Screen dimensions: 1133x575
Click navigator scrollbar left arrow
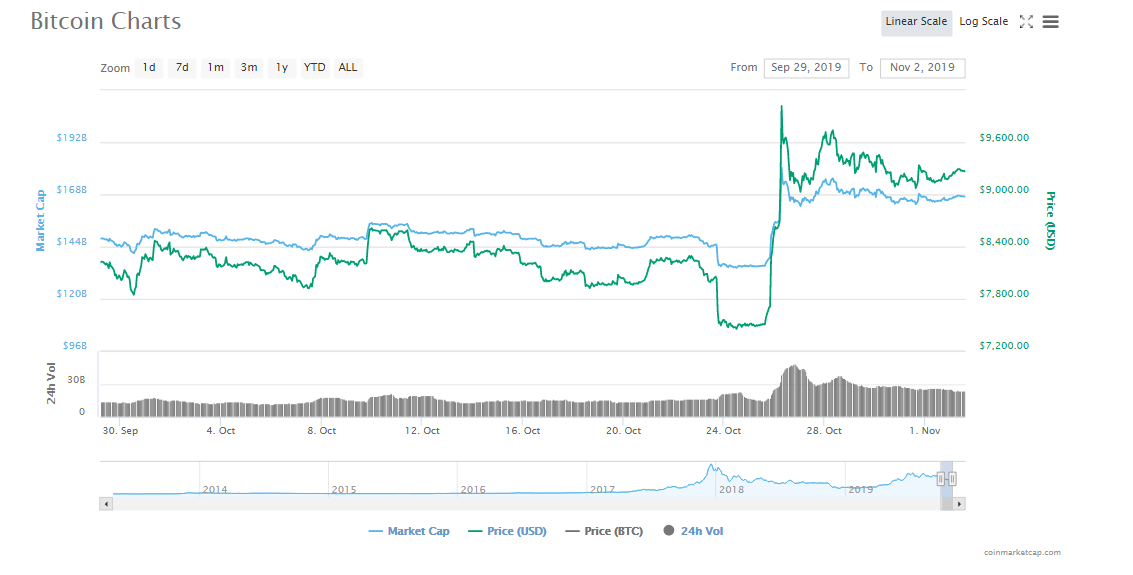pyautogui.click(x=106, y=503)
